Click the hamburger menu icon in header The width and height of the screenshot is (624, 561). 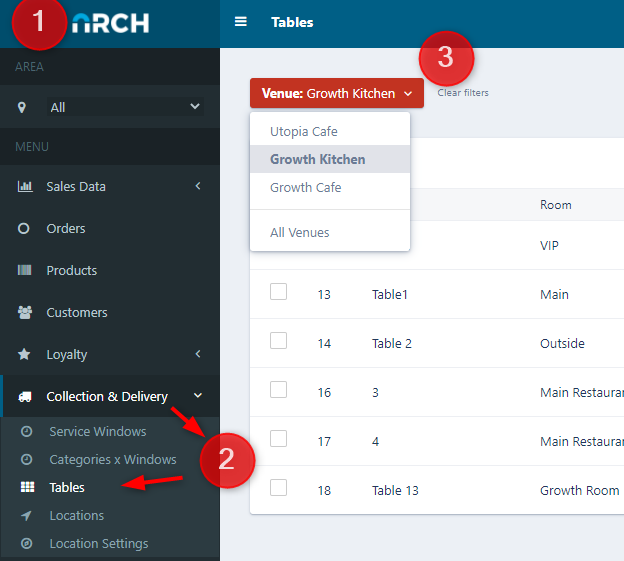[x=240, y=22]
